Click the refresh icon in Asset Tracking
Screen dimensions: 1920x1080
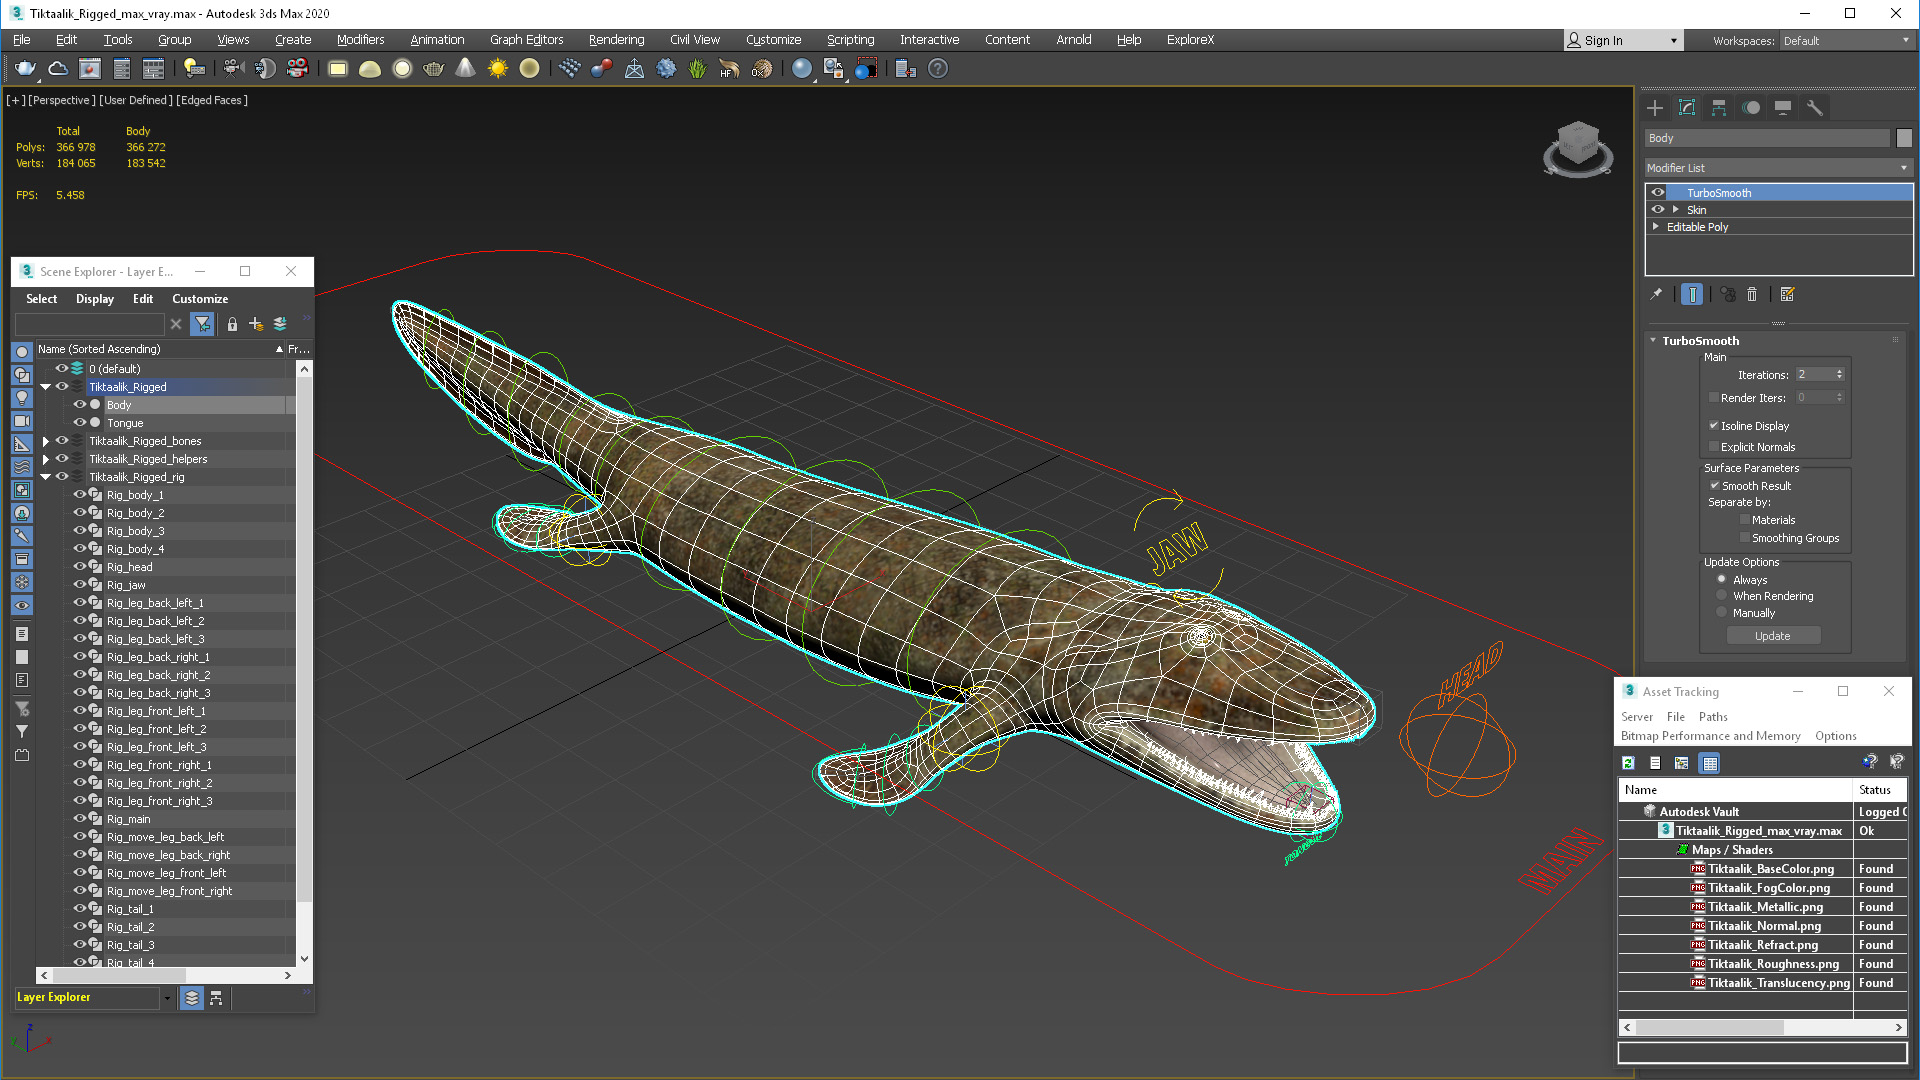pyautogui.click(x=1628, y=763)
